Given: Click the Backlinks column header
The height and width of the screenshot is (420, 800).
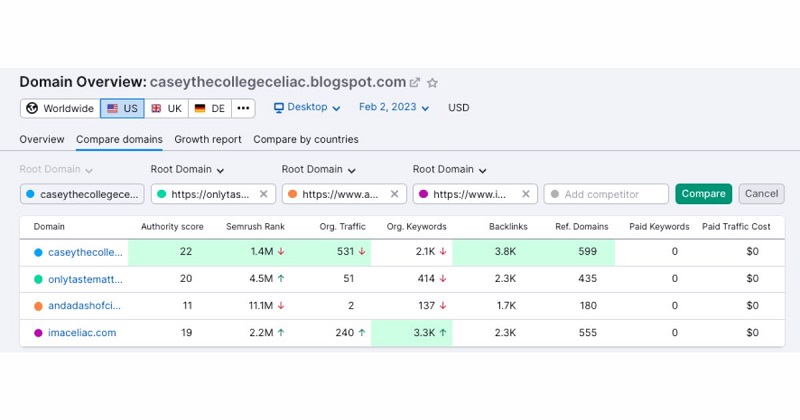Looking at the screenshot, I should pyautogui.click(x=508, y=227).
